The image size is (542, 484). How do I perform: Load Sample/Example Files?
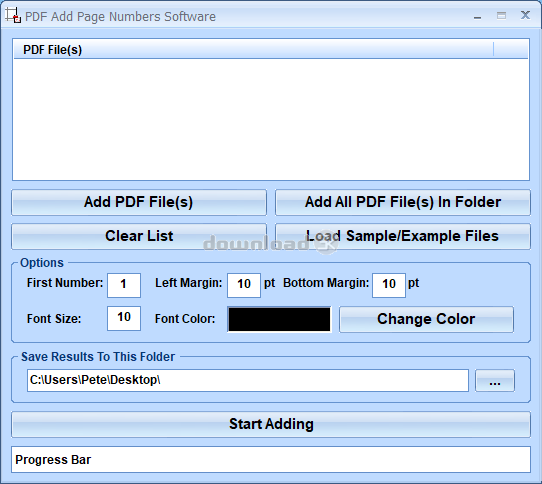click(x=403, y=236)
